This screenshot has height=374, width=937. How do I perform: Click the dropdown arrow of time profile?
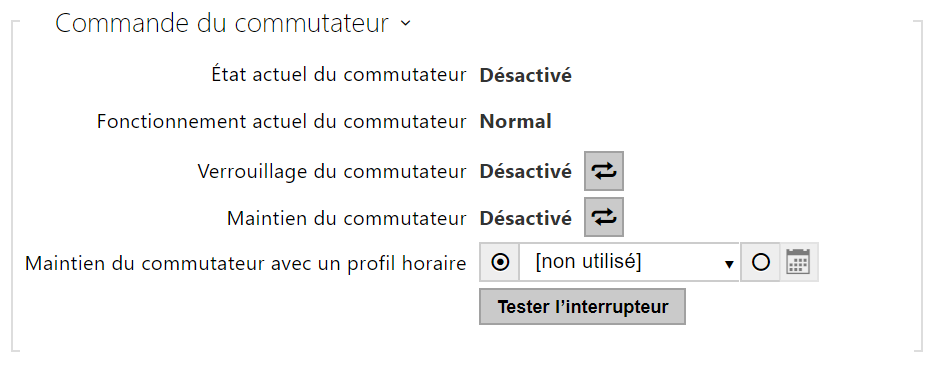point(728,264)
